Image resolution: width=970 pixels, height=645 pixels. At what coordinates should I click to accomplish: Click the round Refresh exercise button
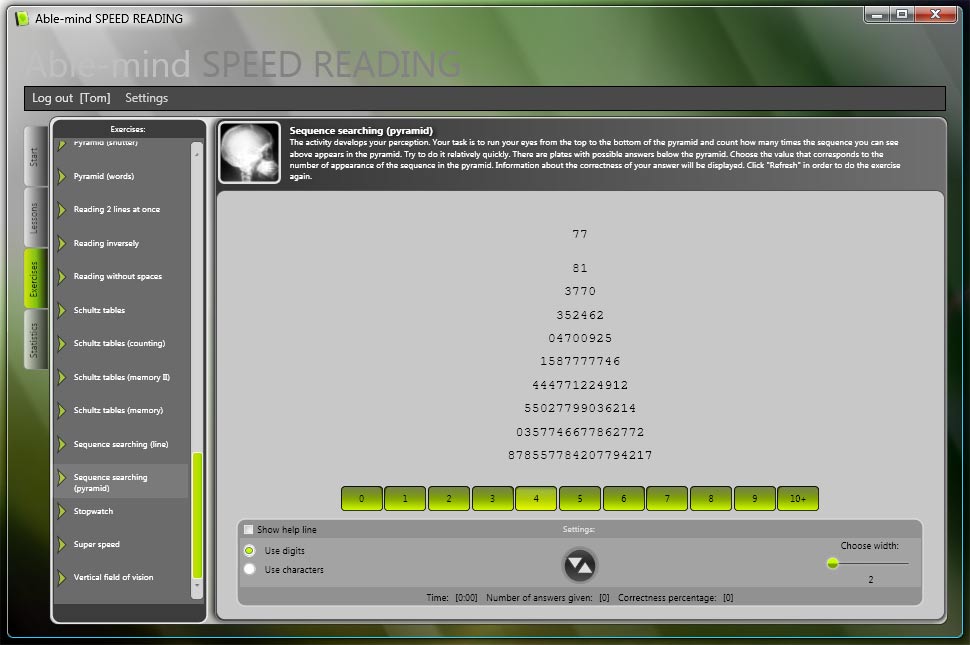(579, 565)
